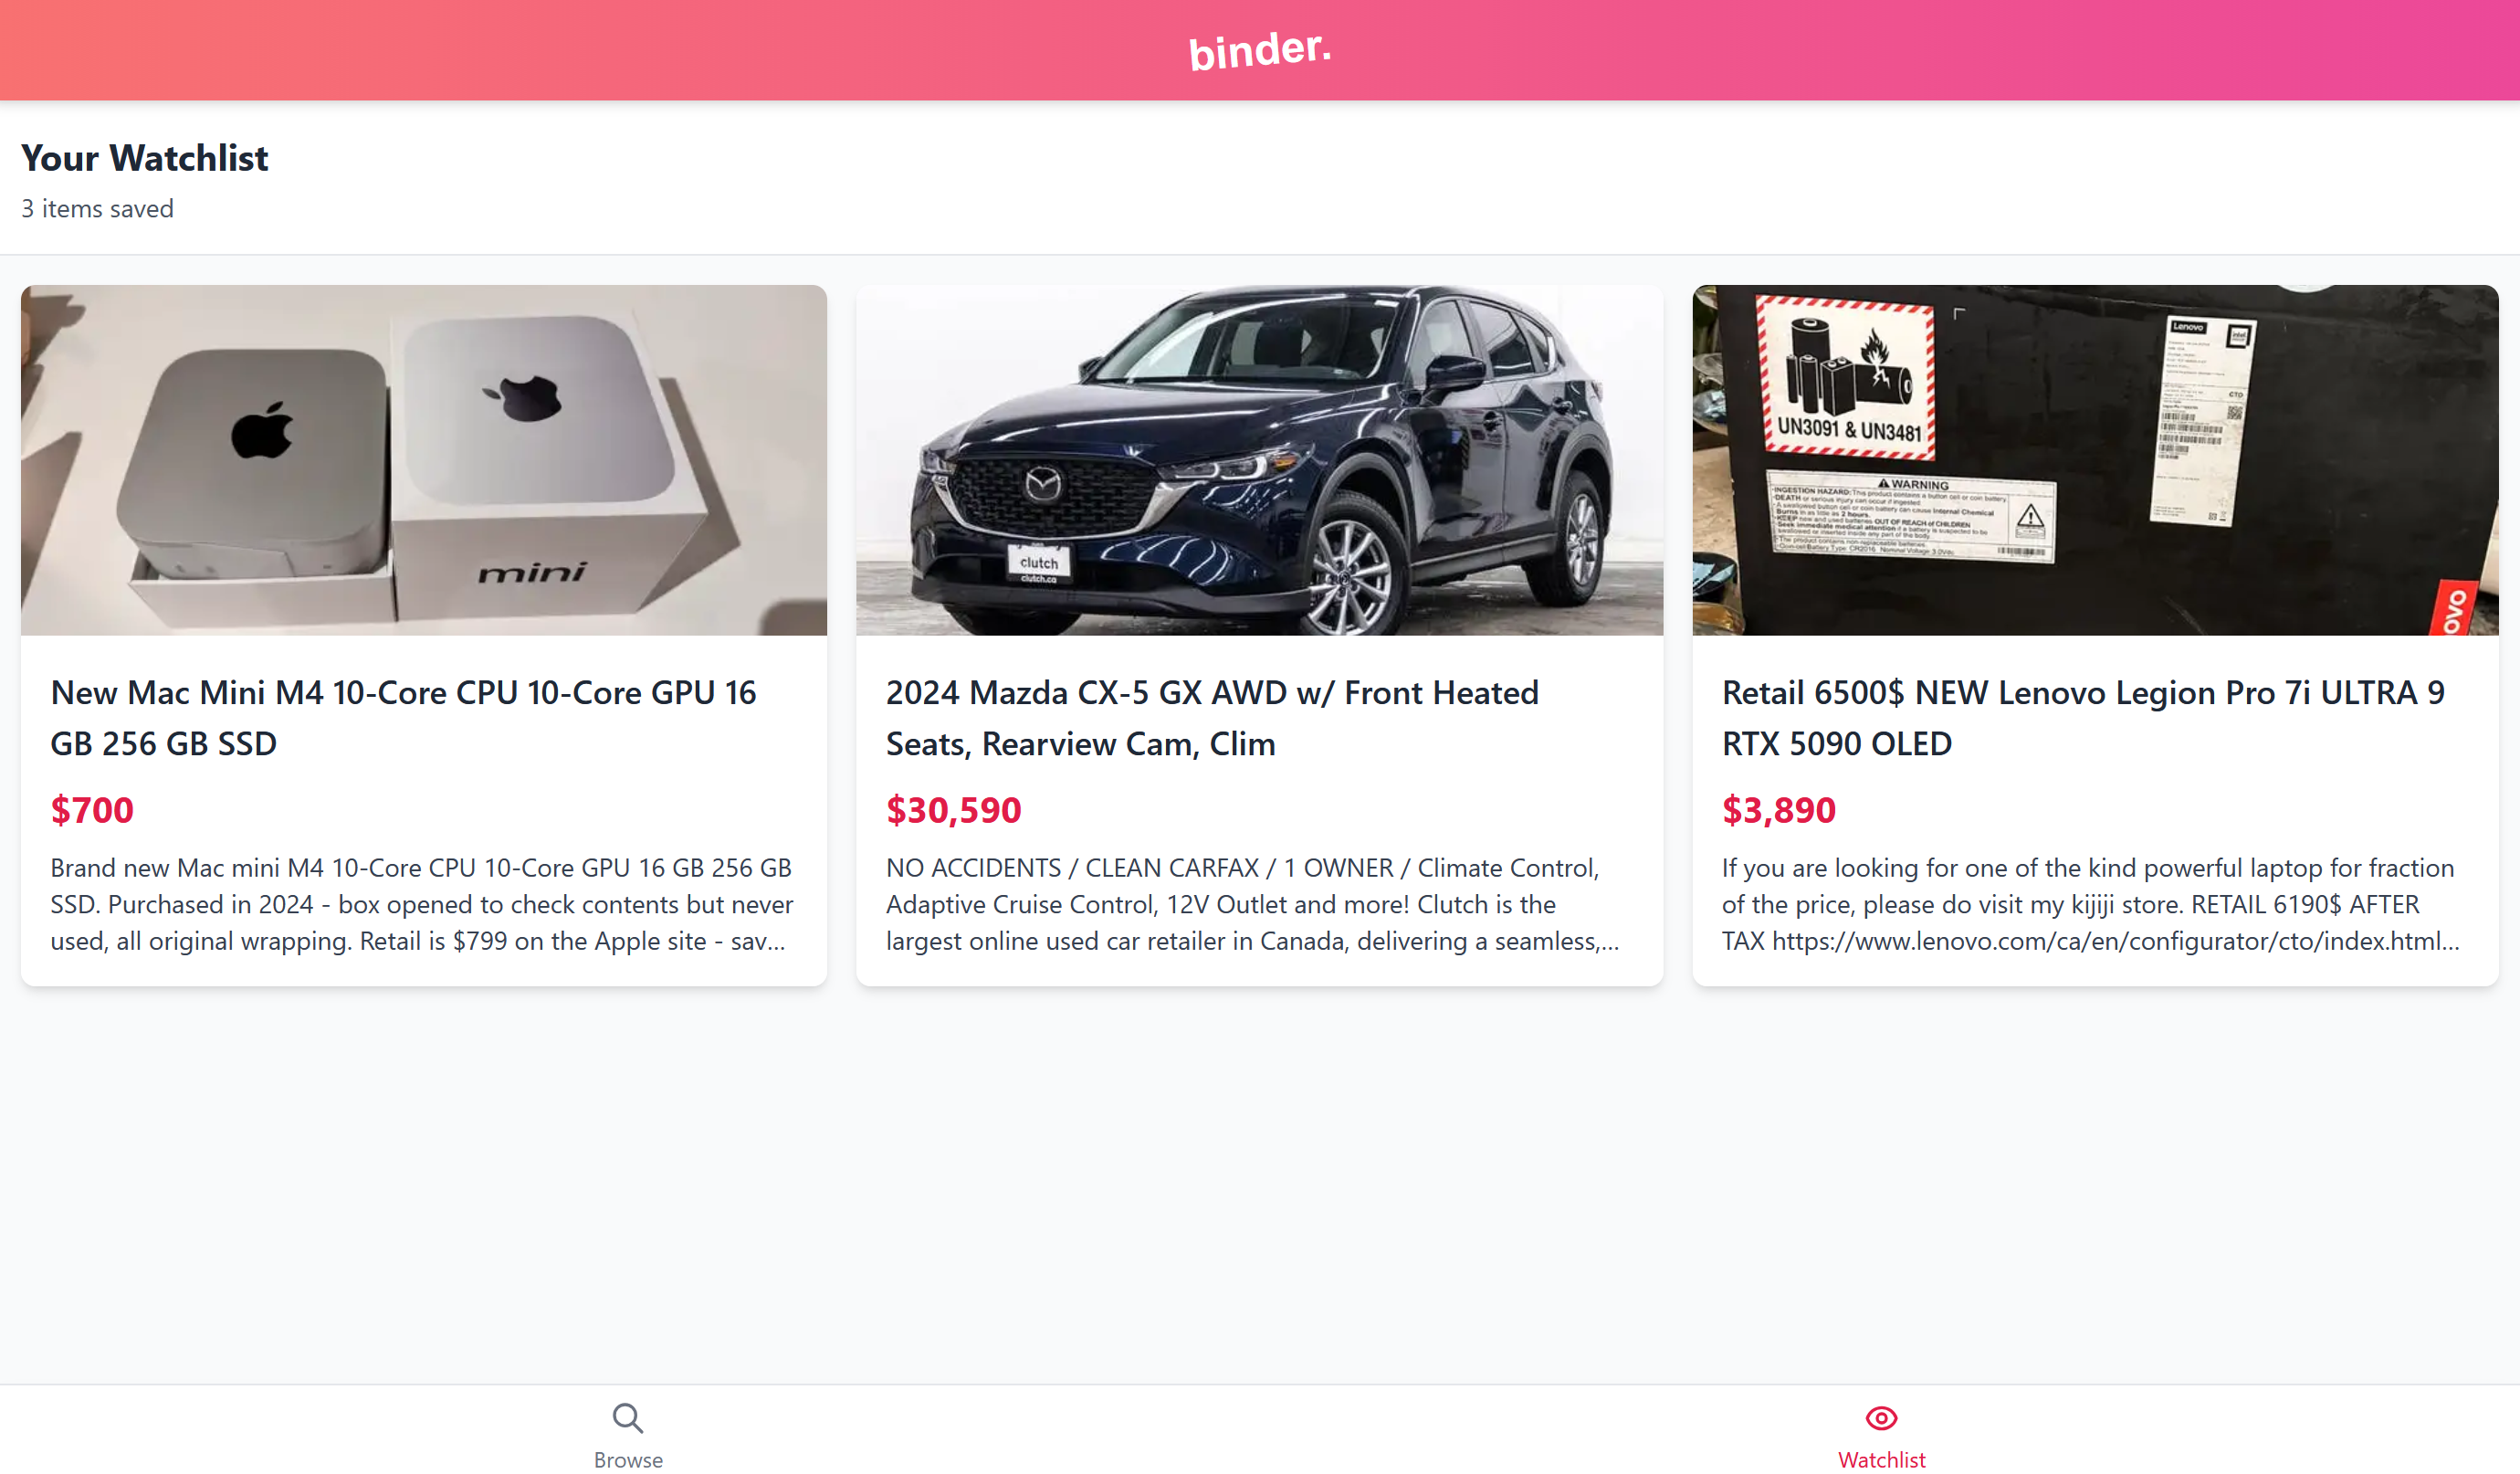
Task: Open the Mazda CX-5 car photo
Action: (1259, 460)
